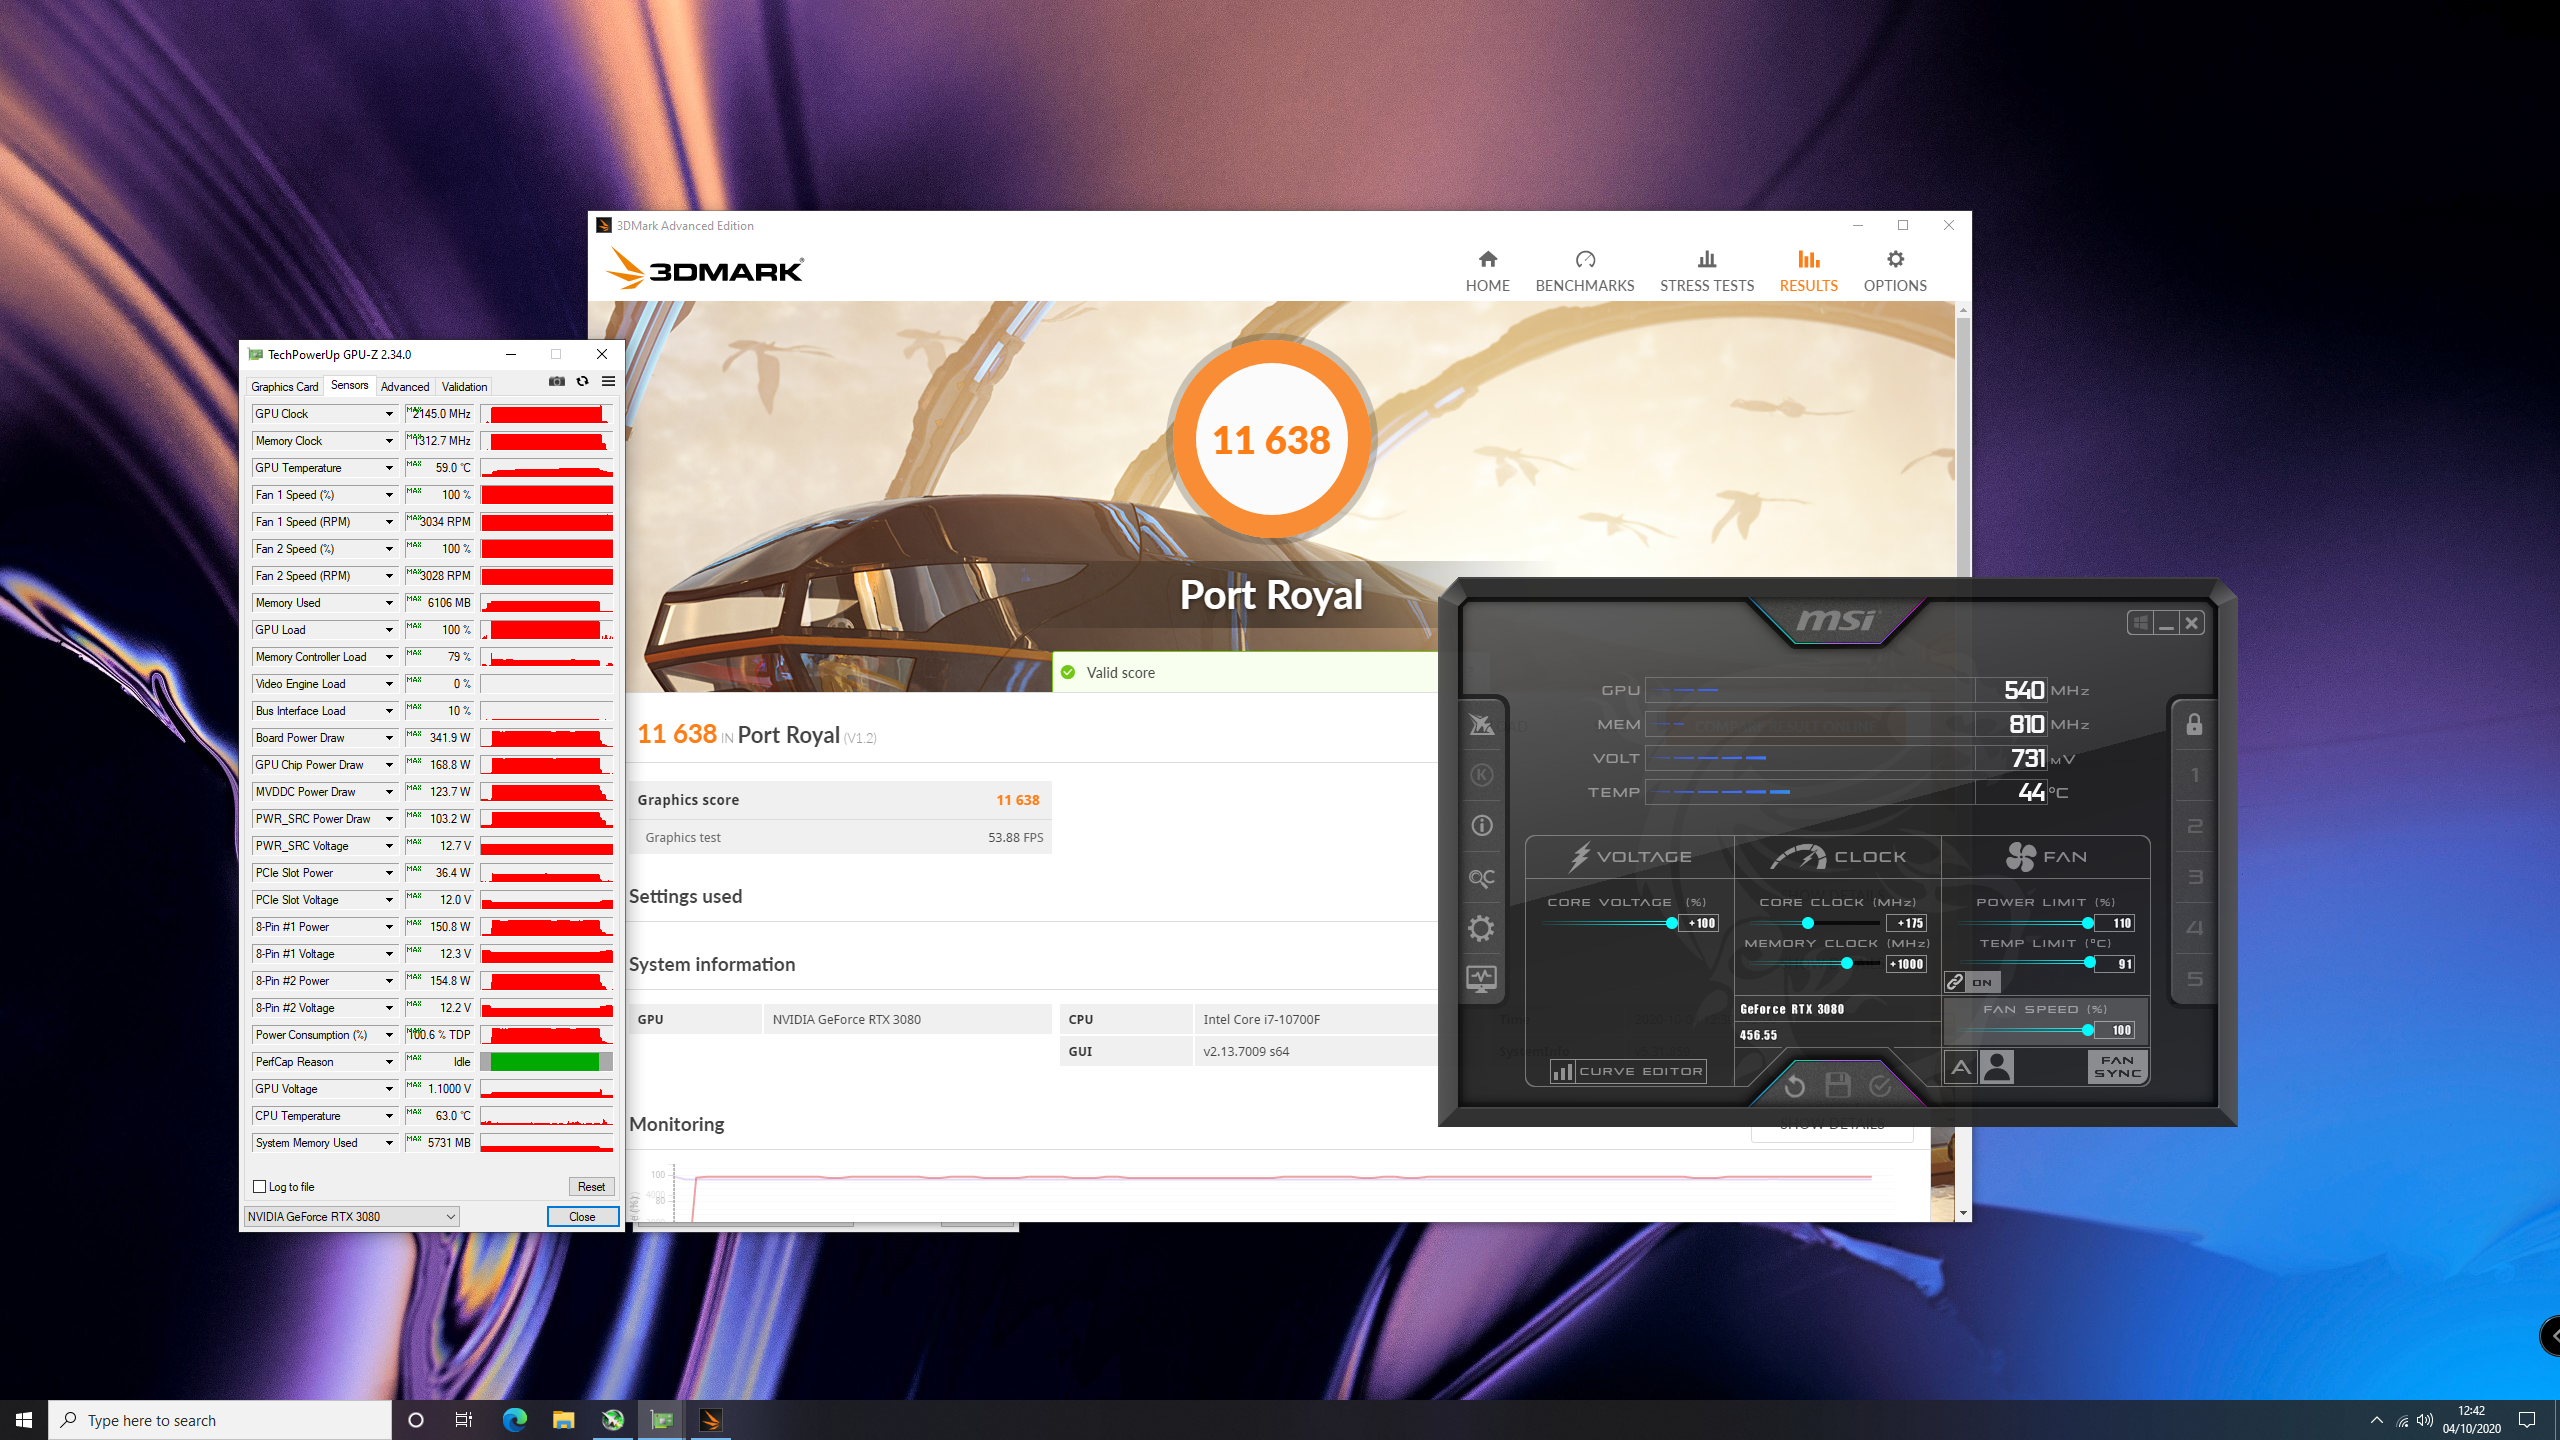Reset Afterburner settings to default
Image resolution: width=2560 pixels, height=1440 pixels.
point(1794,1086)
